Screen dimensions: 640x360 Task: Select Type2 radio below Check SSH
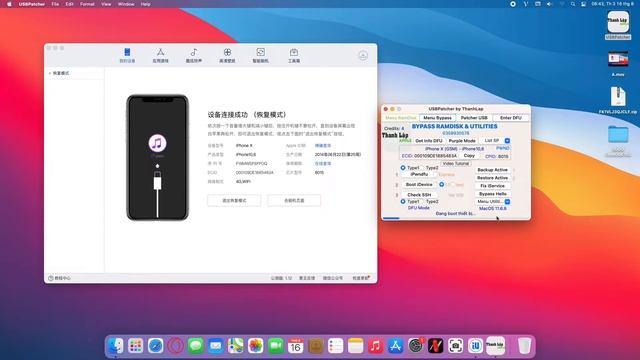(422, 202)
